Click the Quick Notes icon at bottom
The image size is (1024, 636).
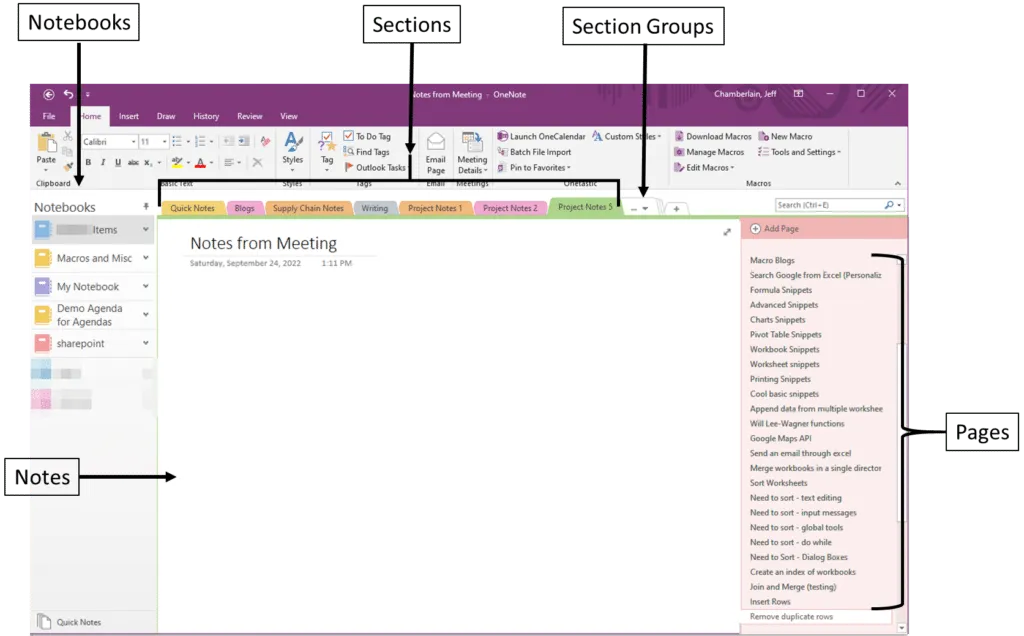coord(44,622)
